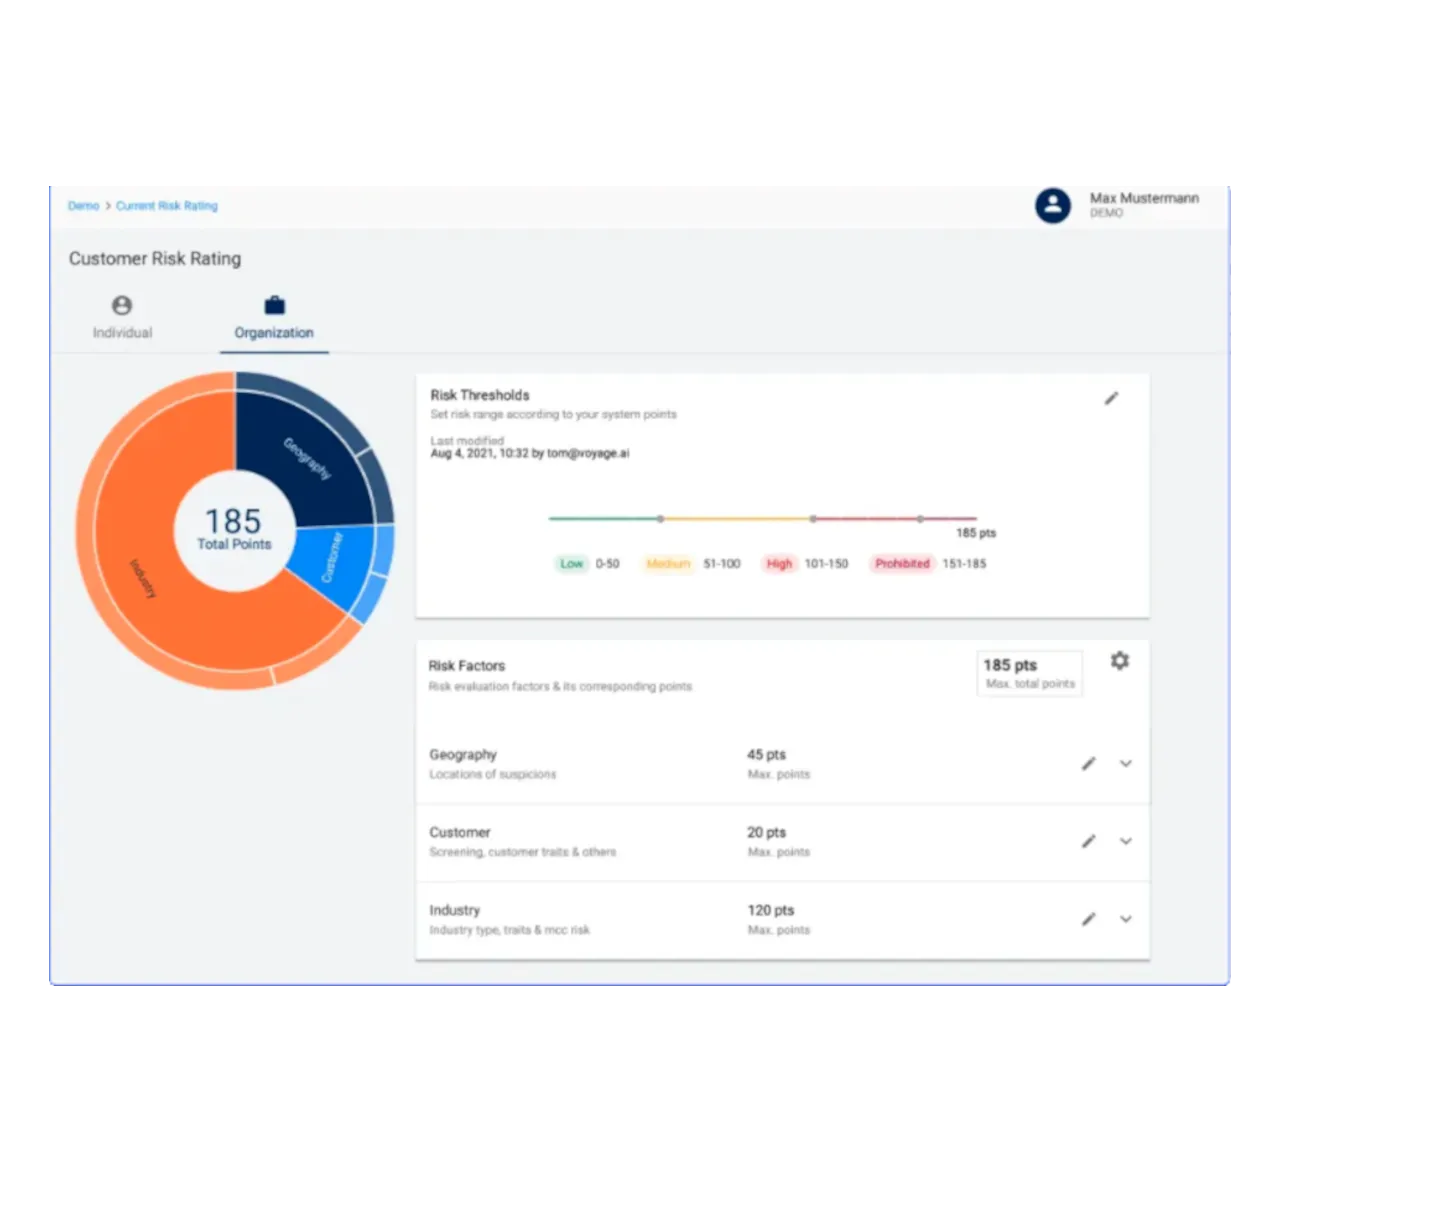Select the Low risk badge
This screenshot has height=1230, width=1440.
click(x=571, y=563)
